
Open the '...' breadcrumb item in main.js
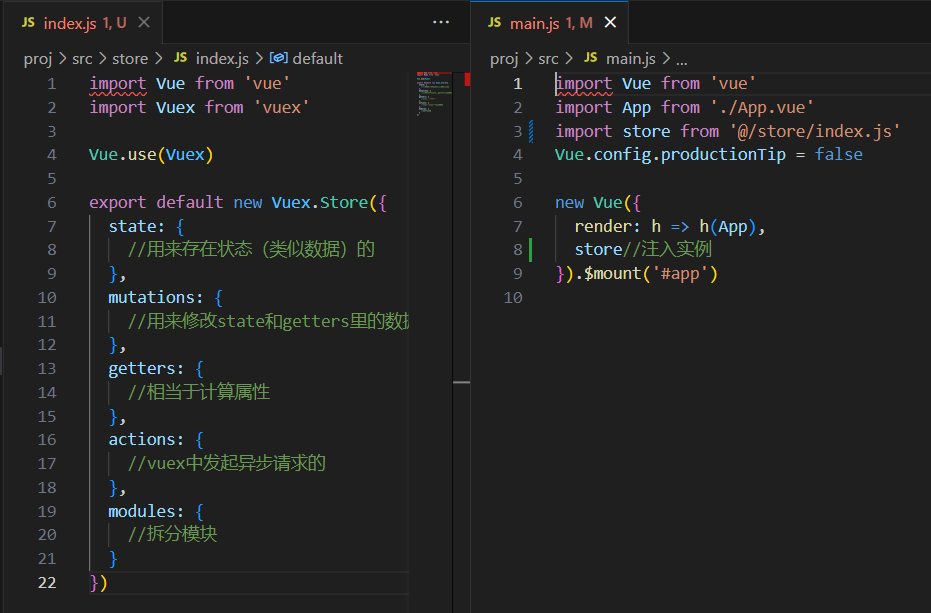[x=682, y=60]
